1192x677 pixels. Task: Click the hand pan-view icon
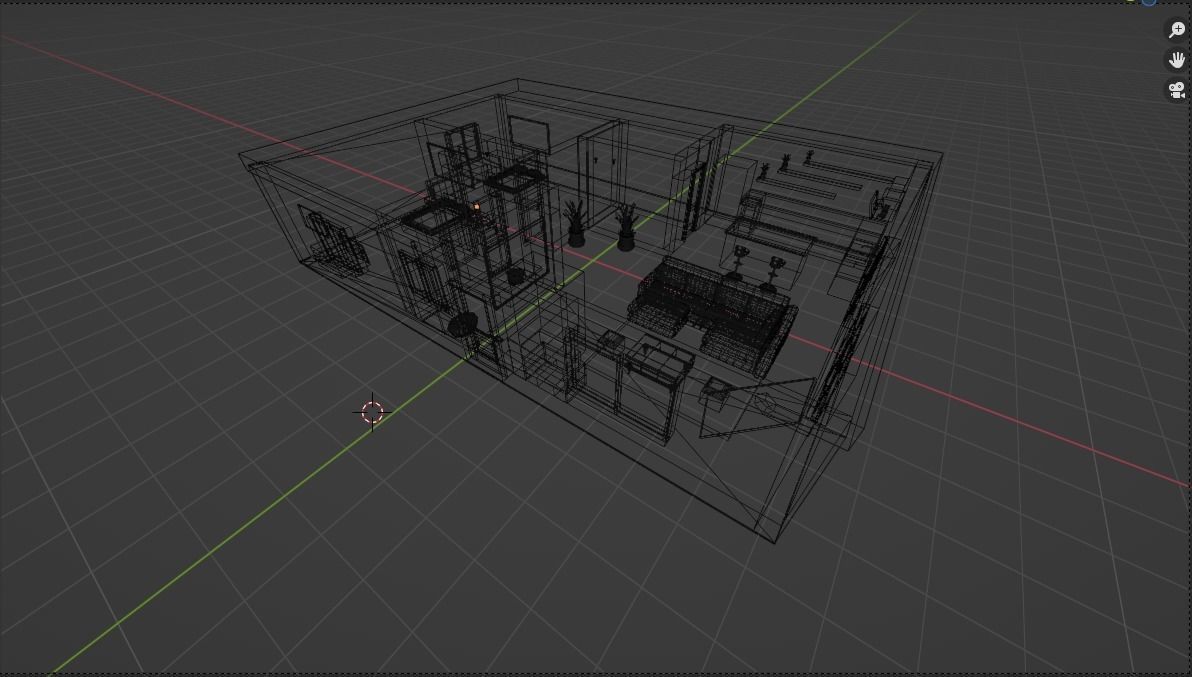point(1176,59)
